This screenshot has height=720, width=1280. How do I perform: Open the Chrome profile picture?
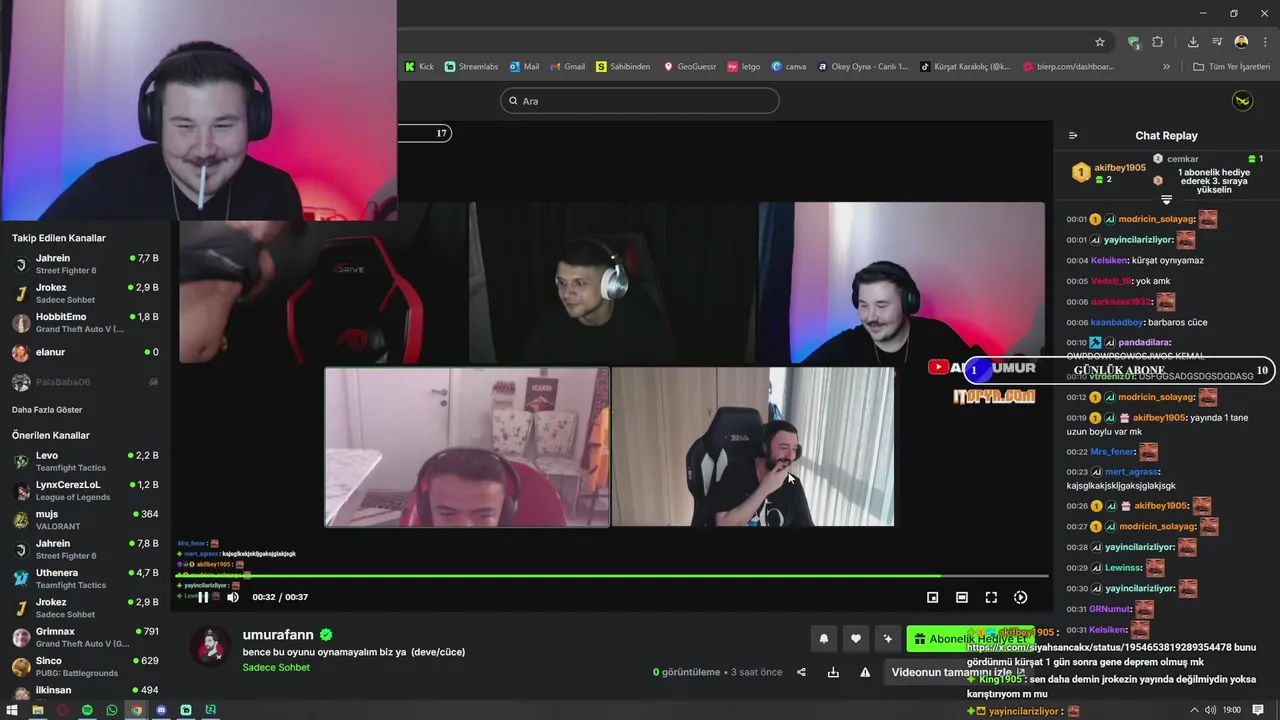point(1241,42)
